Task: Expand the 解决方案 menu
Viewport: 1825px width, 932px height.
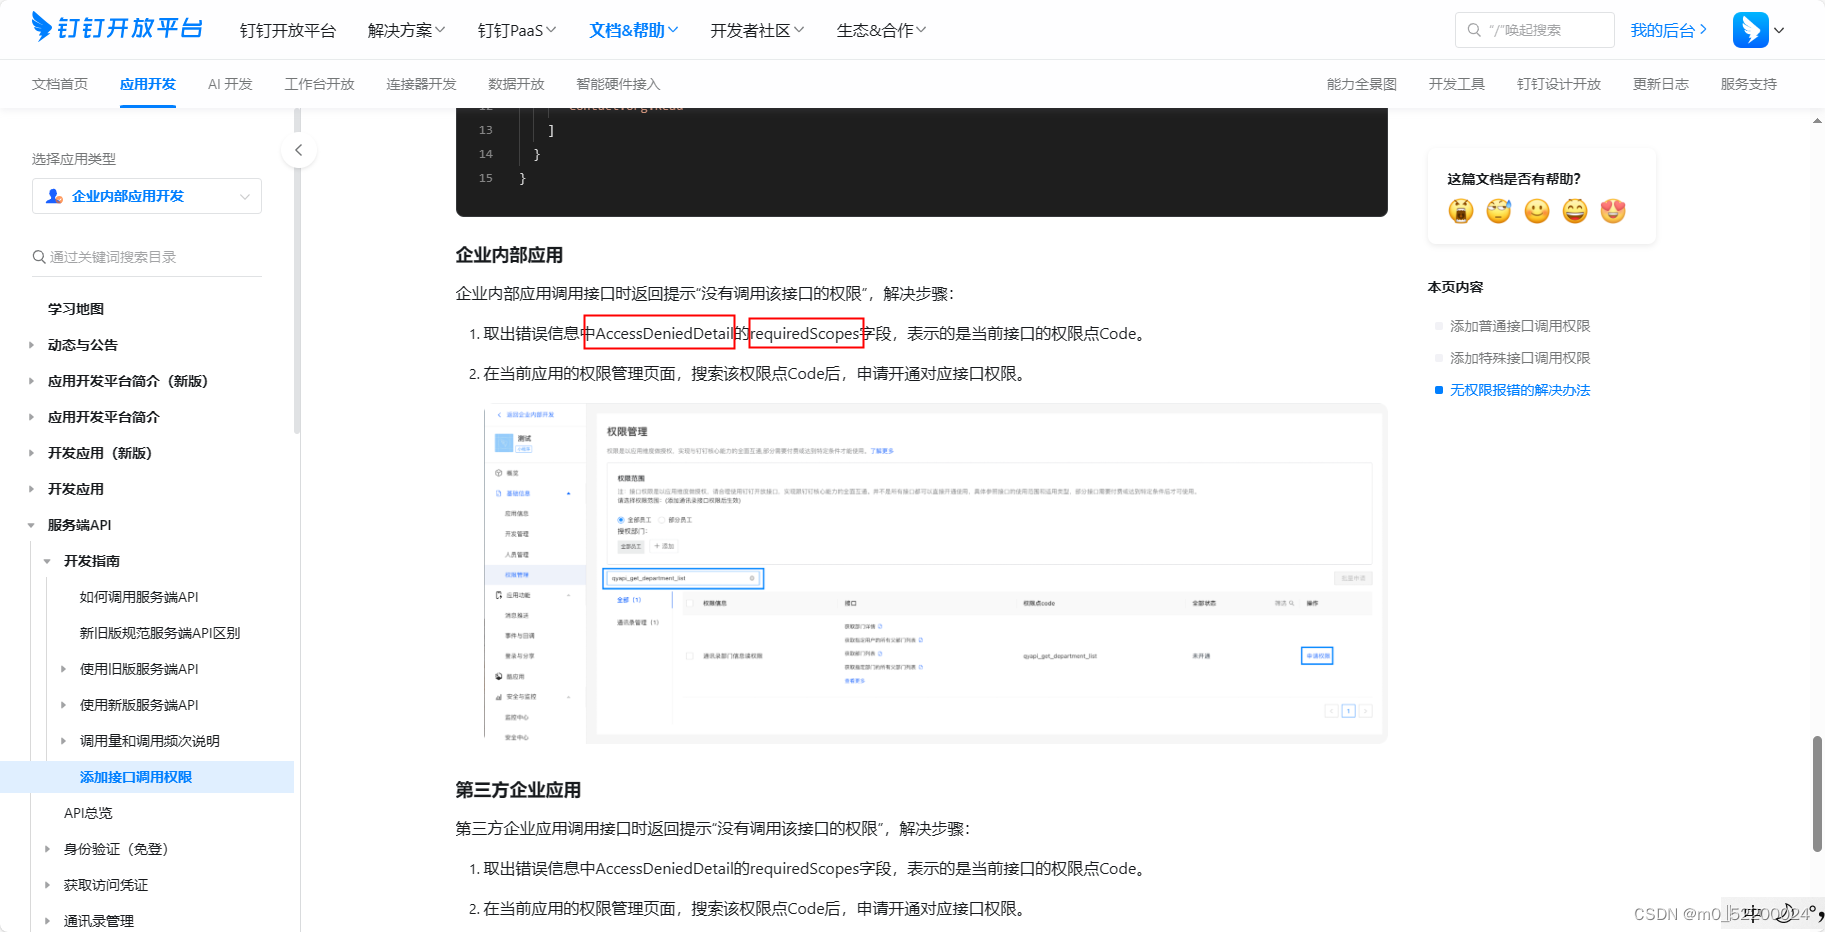Action: [x=407, y=30]
